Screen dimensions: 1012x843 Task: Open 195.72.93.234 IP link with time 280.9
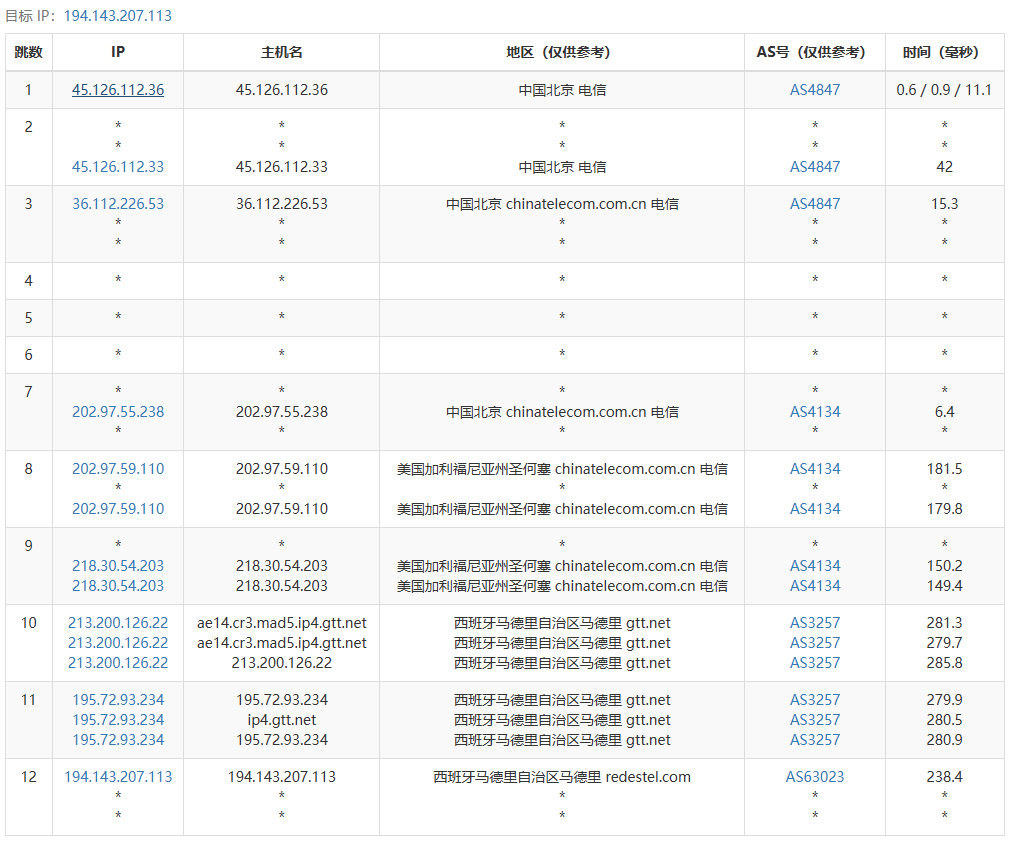[118, 740]
